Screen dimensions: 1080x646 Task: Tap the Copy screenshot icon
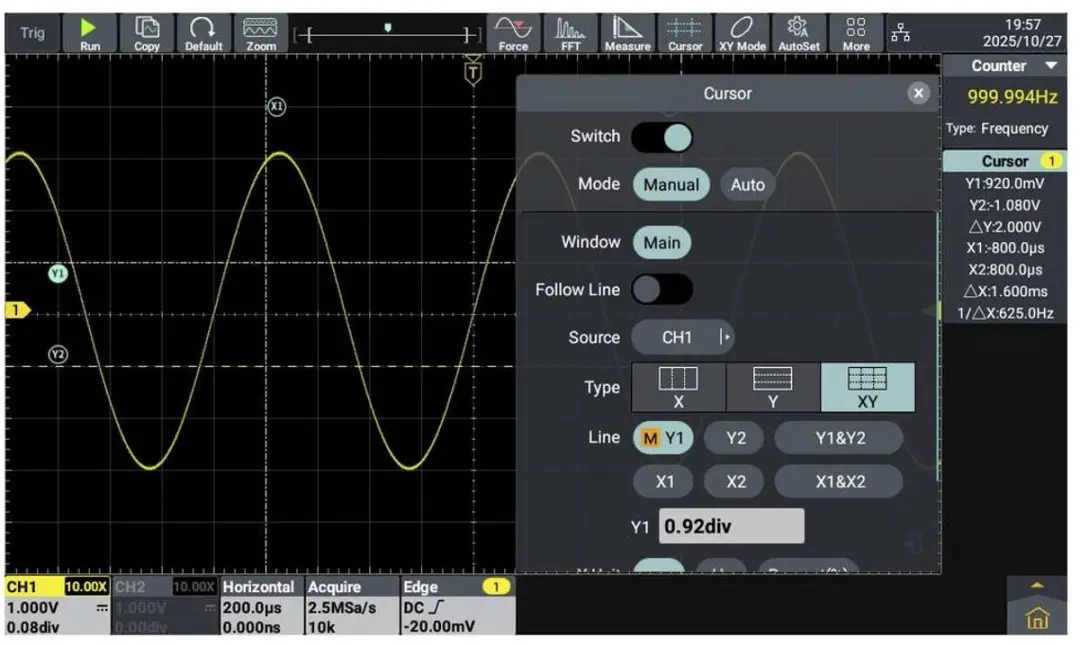point(147,33)
